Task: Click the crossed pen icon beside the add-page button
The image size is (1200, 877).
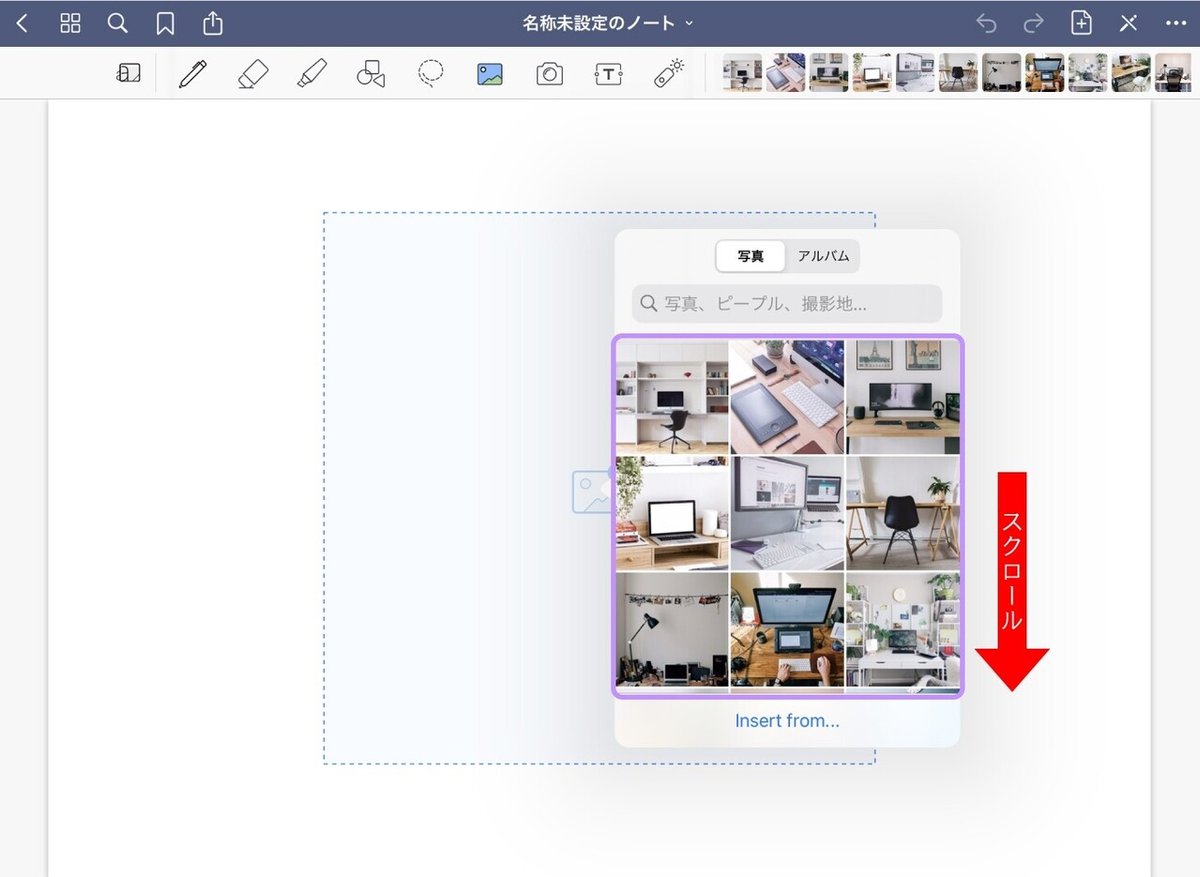Action: [x=1128, y=23]
